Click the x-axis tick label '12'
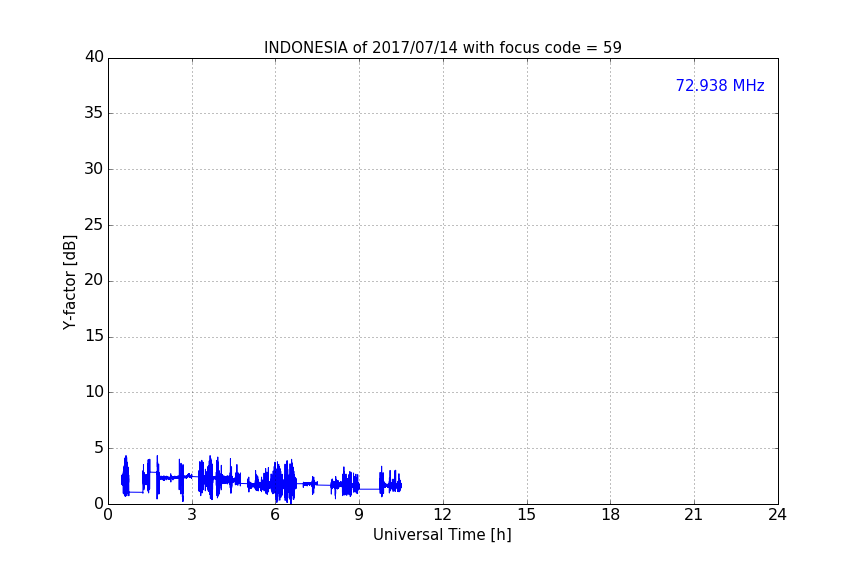Viewport: 864px width, 576px height. pos(442,515)
